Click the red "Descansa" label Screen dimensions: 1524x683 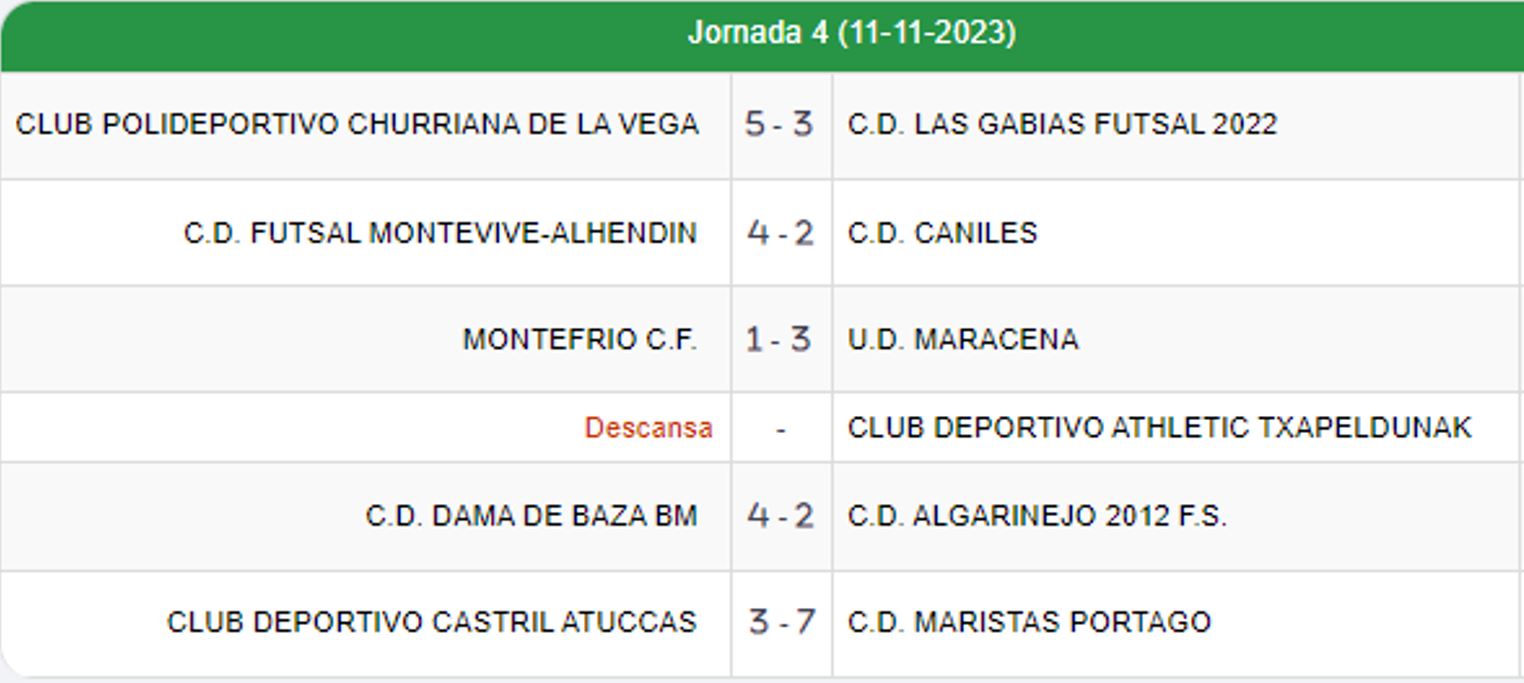(648, 428)
